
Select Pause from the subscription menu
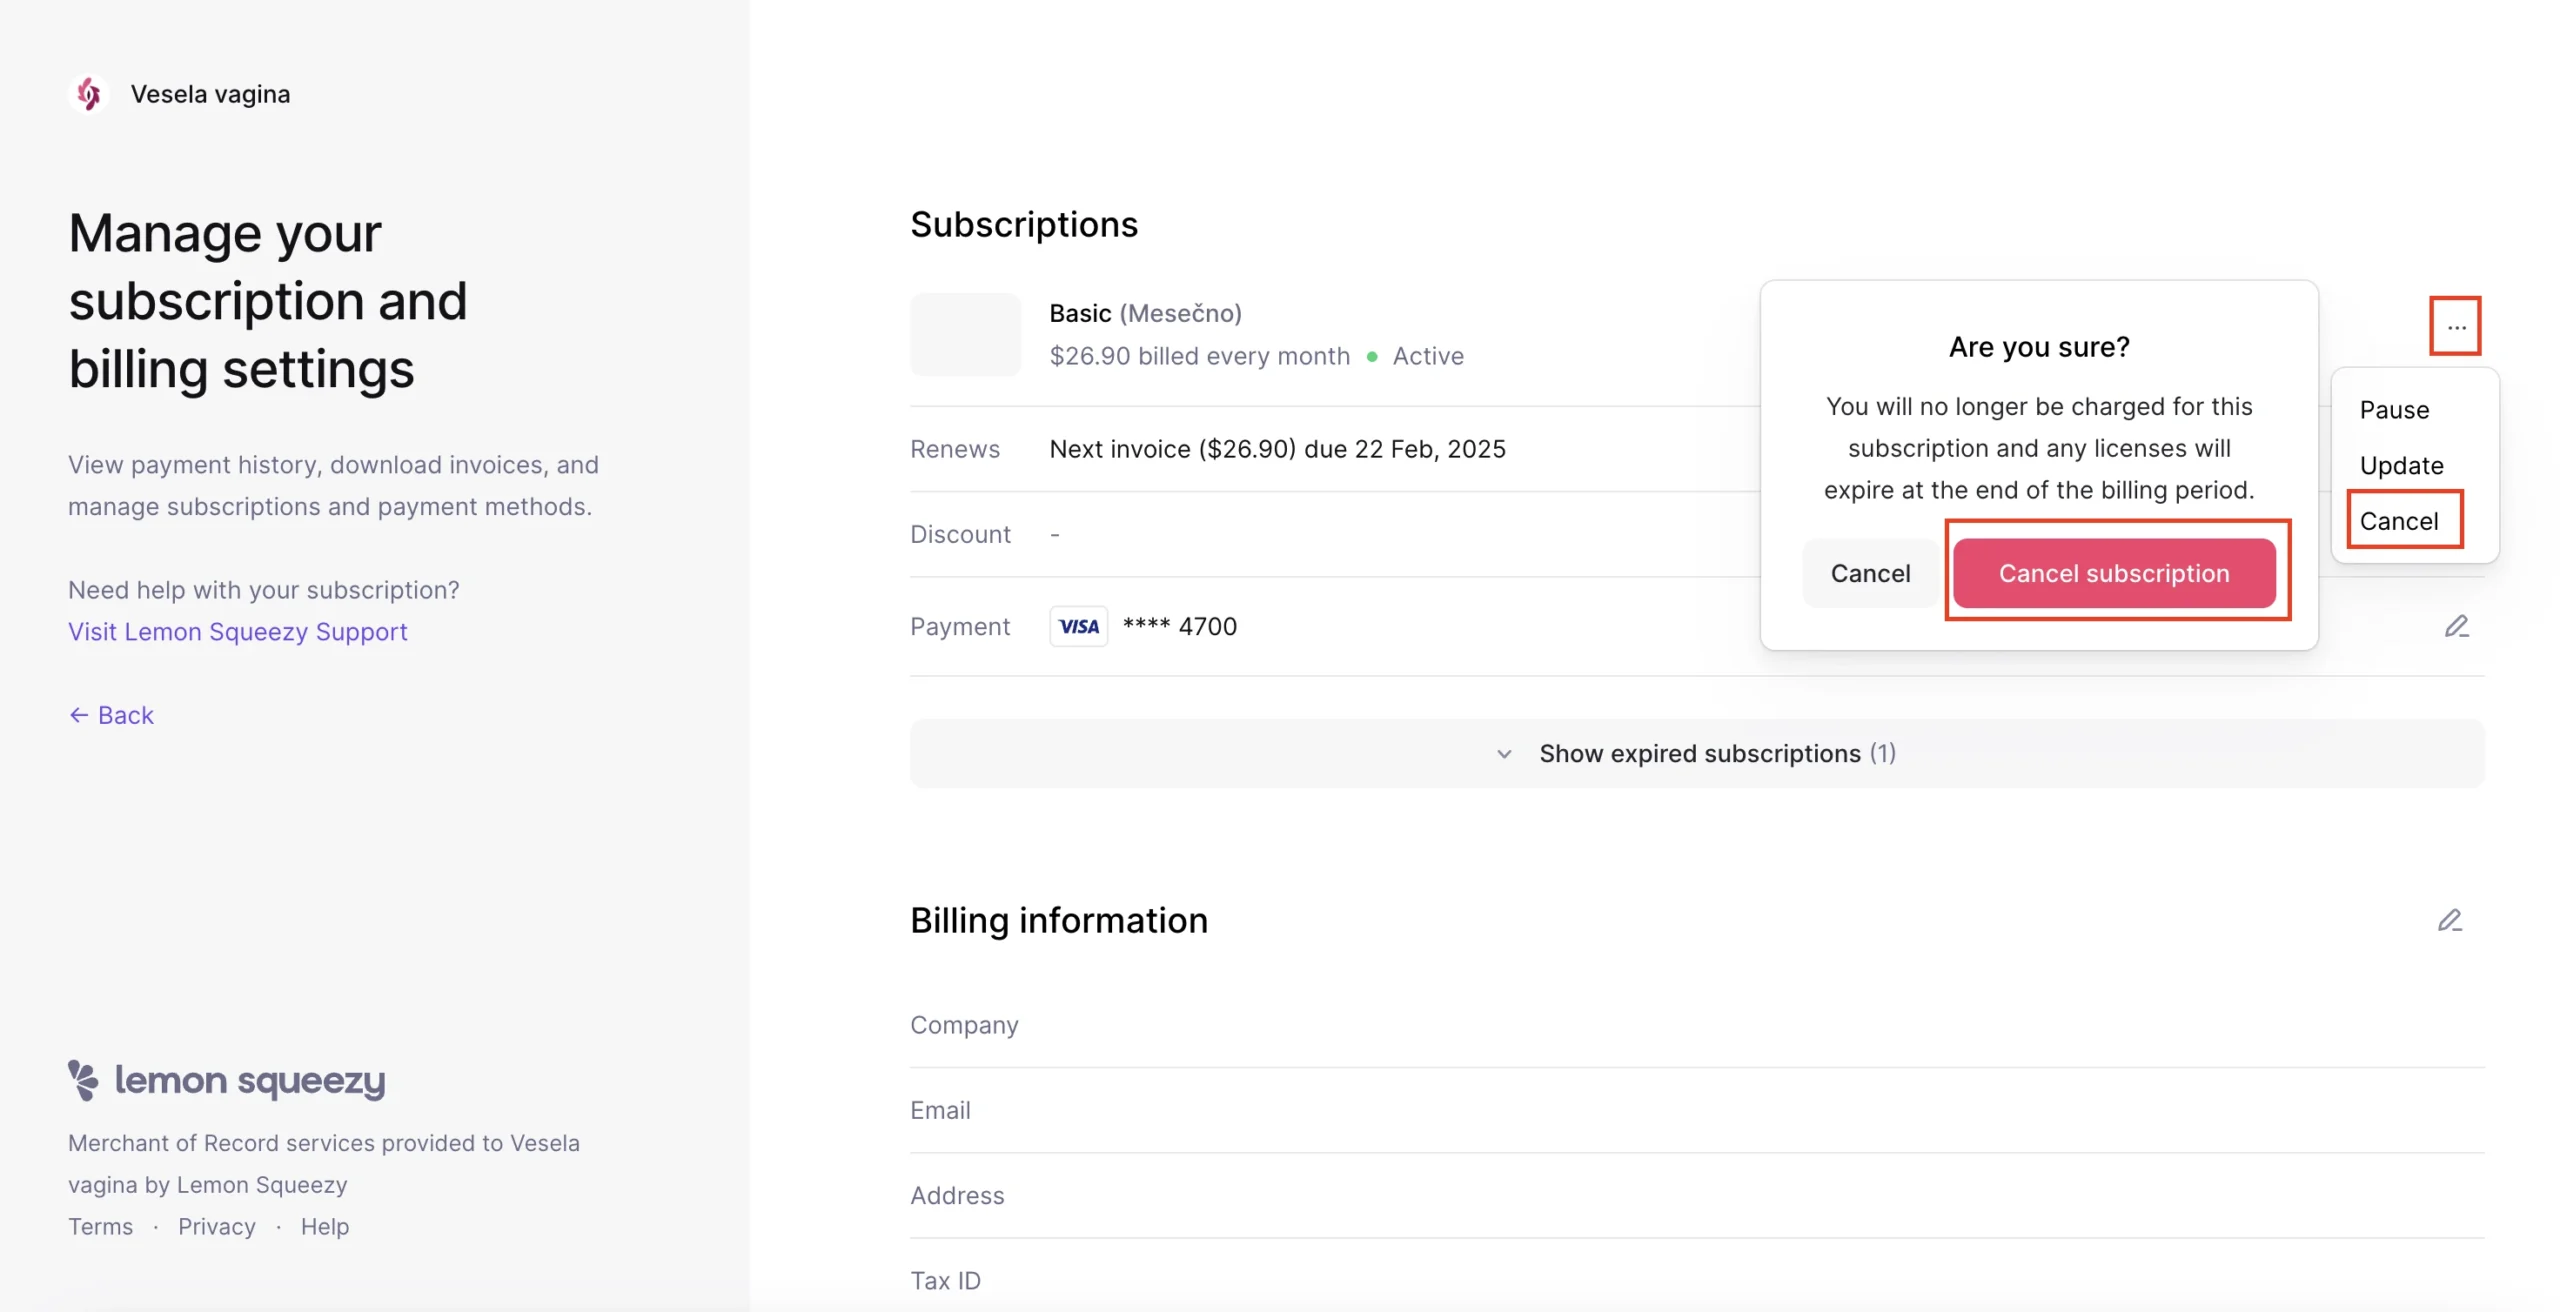[2394, 410]
